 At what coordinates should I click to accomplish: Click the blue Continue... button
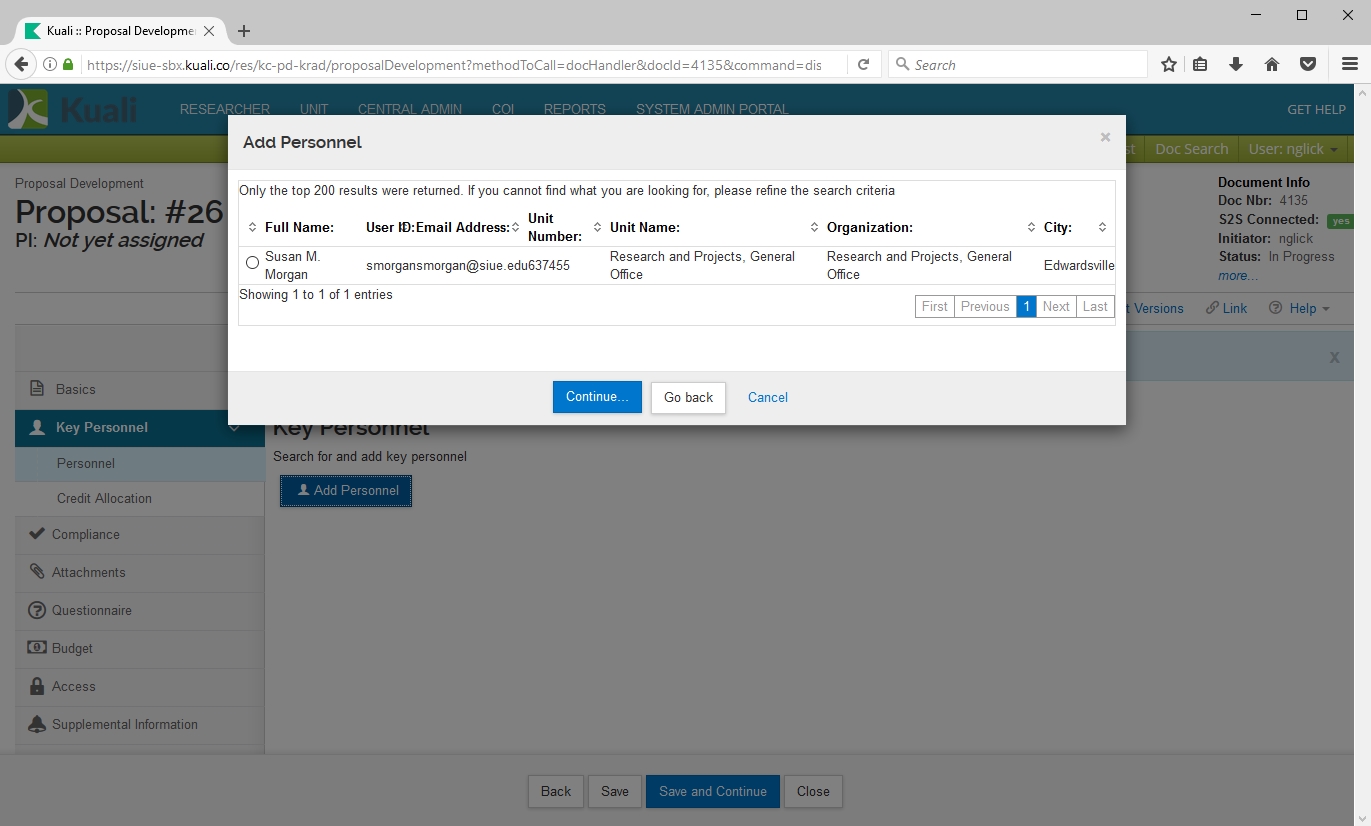(597, 397)
